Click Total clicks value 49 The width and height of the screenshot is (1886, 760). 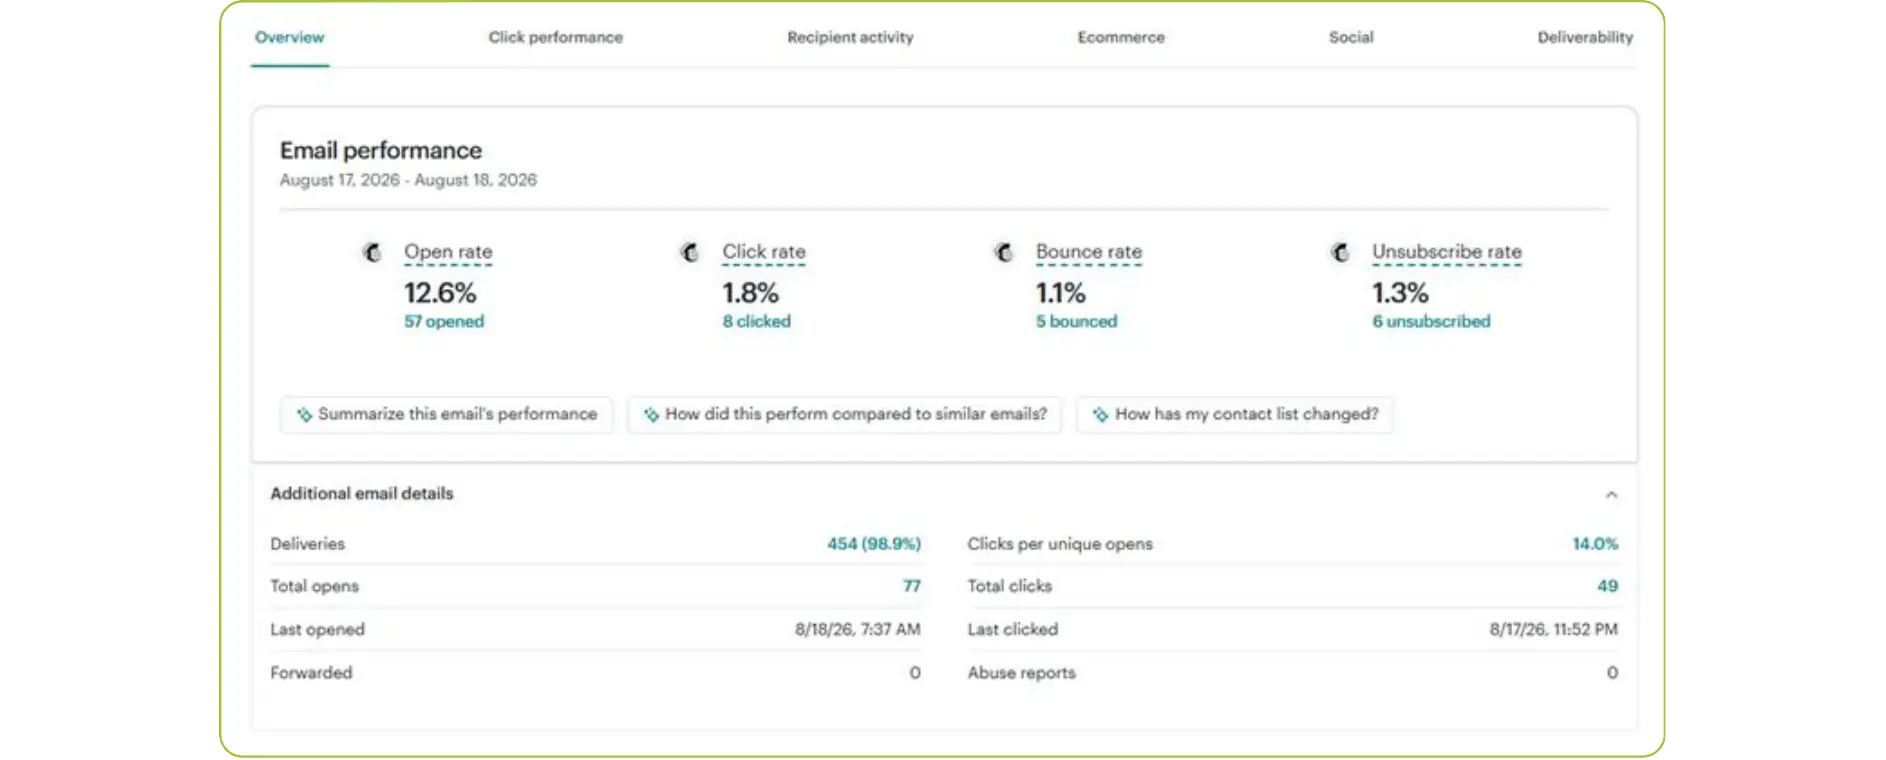[1608, 586]
